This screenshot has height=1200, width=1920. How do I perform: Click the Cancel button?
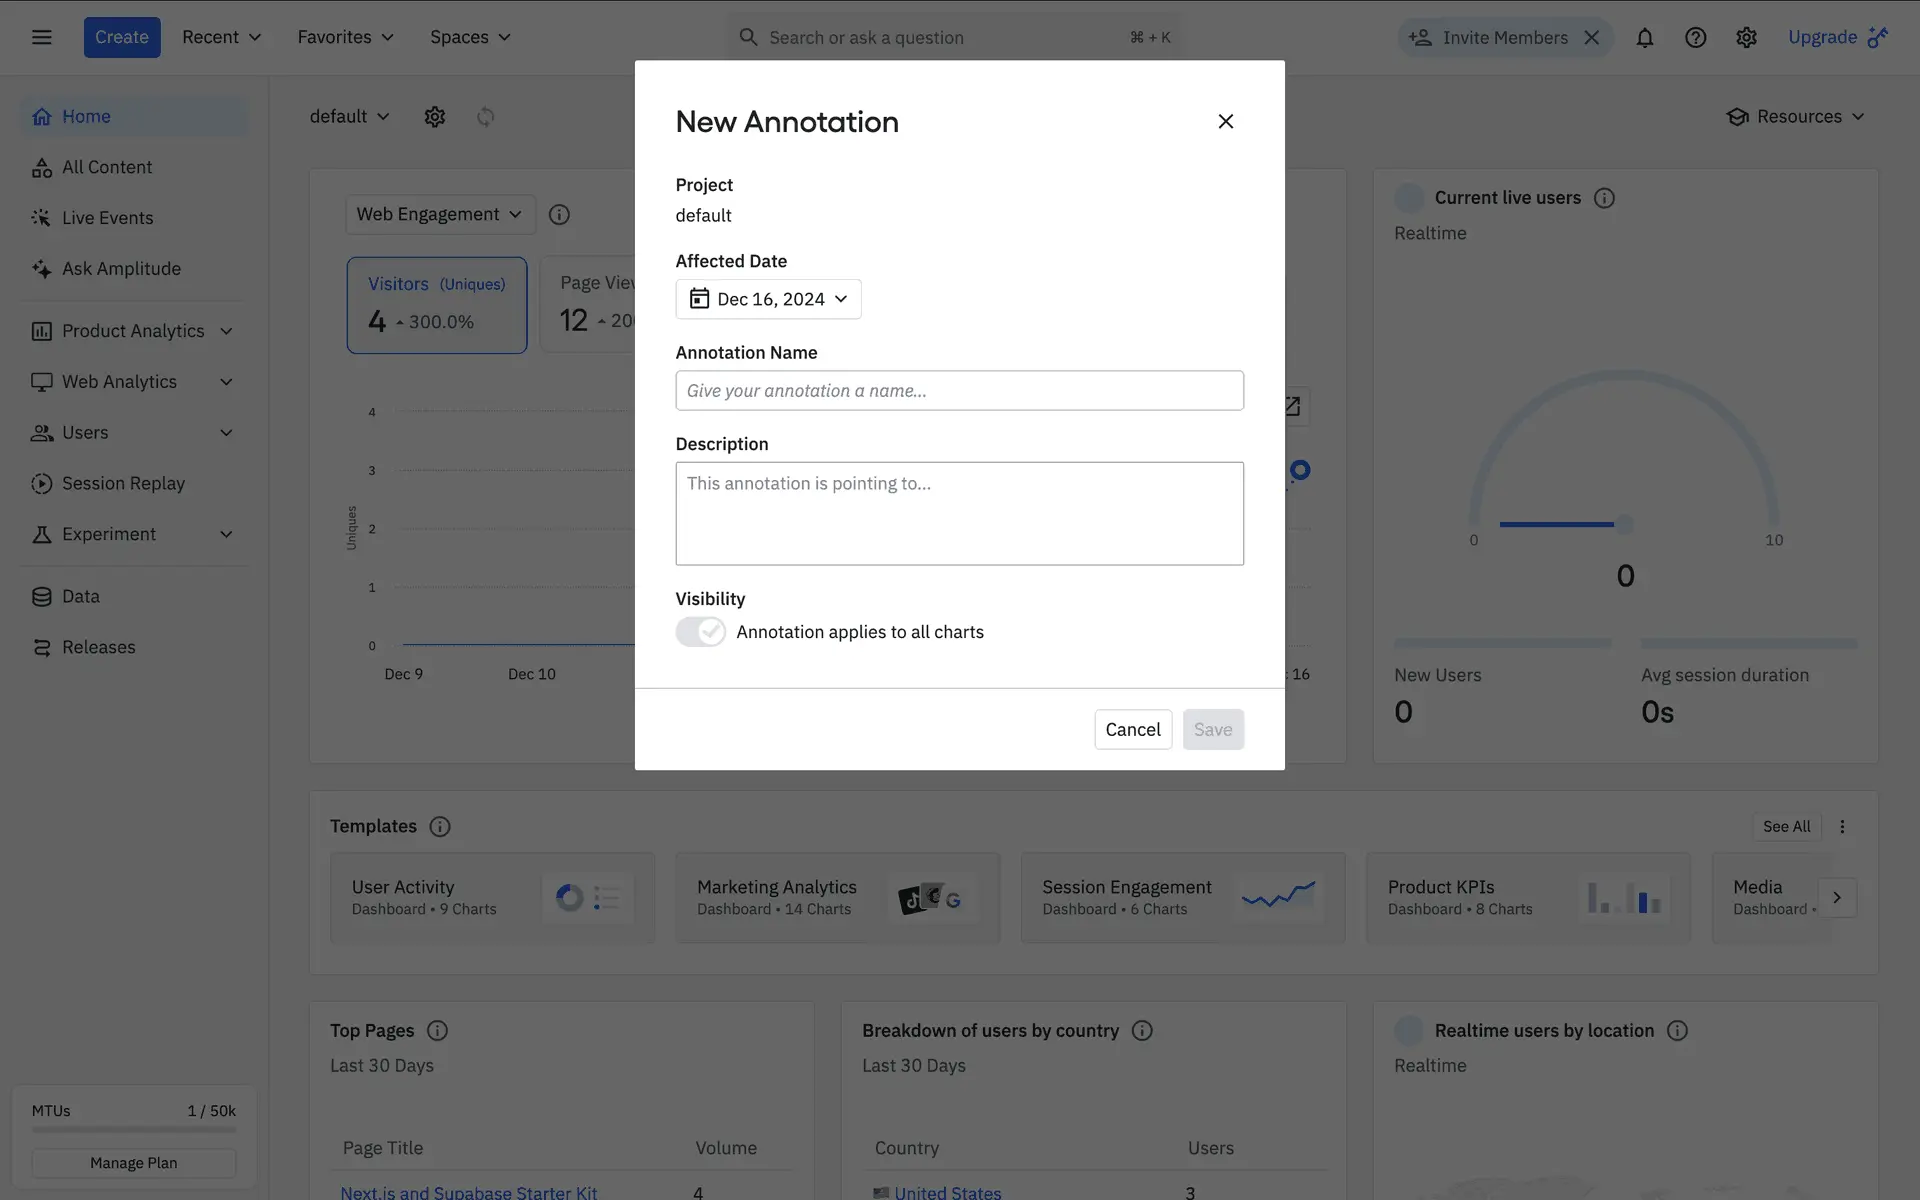click(1132, 729)
